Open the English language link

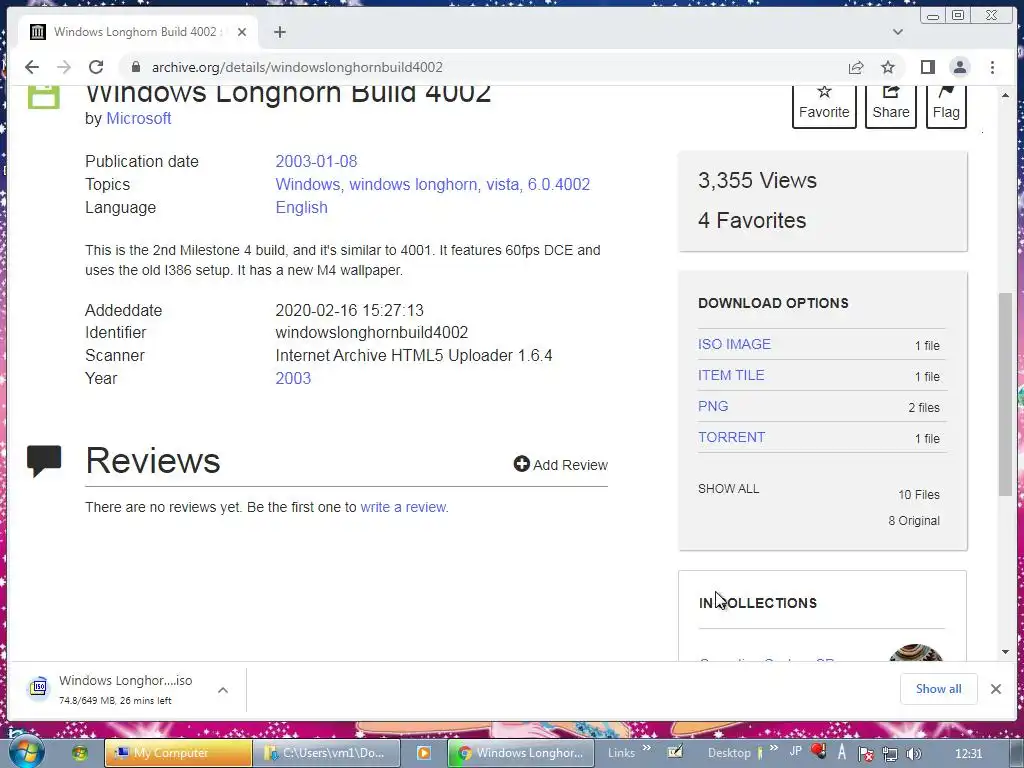tap(301, 208)
